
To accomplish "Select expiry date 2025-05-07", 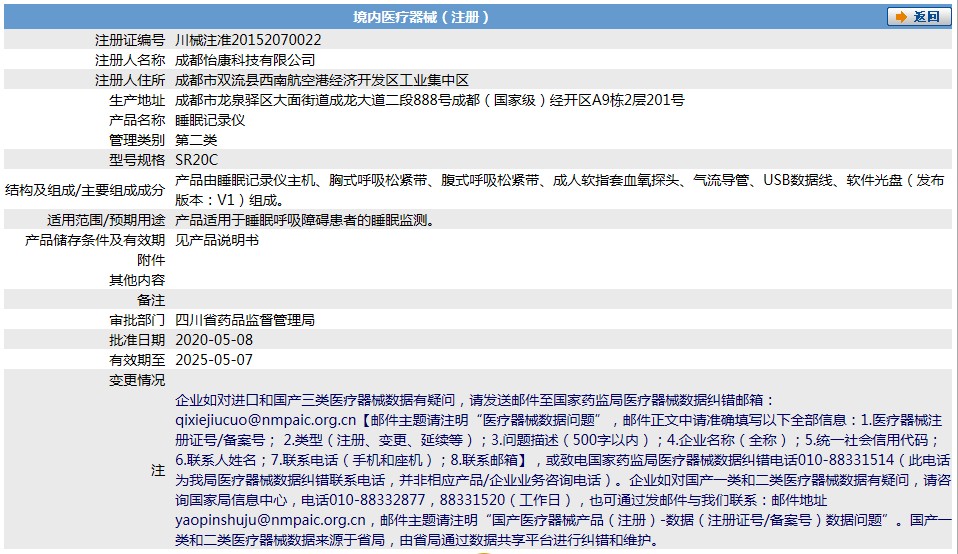I will point(214,360).
